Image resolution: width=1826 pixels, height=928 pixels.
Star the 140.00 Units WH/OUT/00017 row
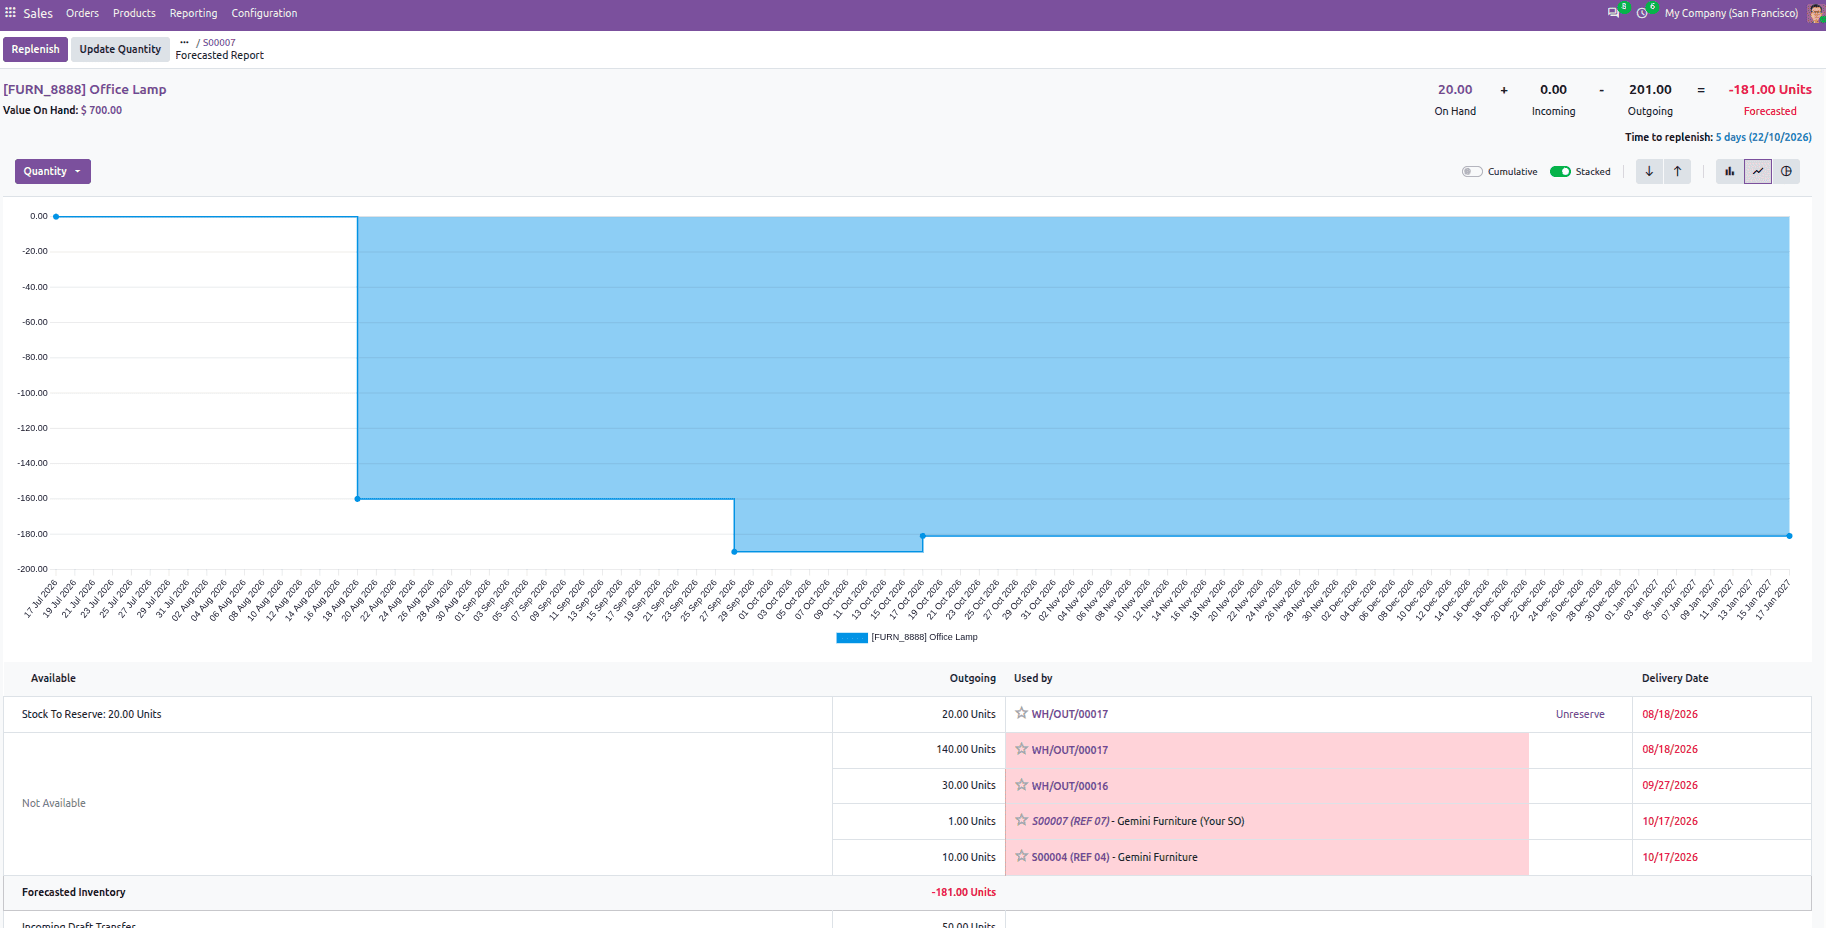click(x=1021, y=749)
